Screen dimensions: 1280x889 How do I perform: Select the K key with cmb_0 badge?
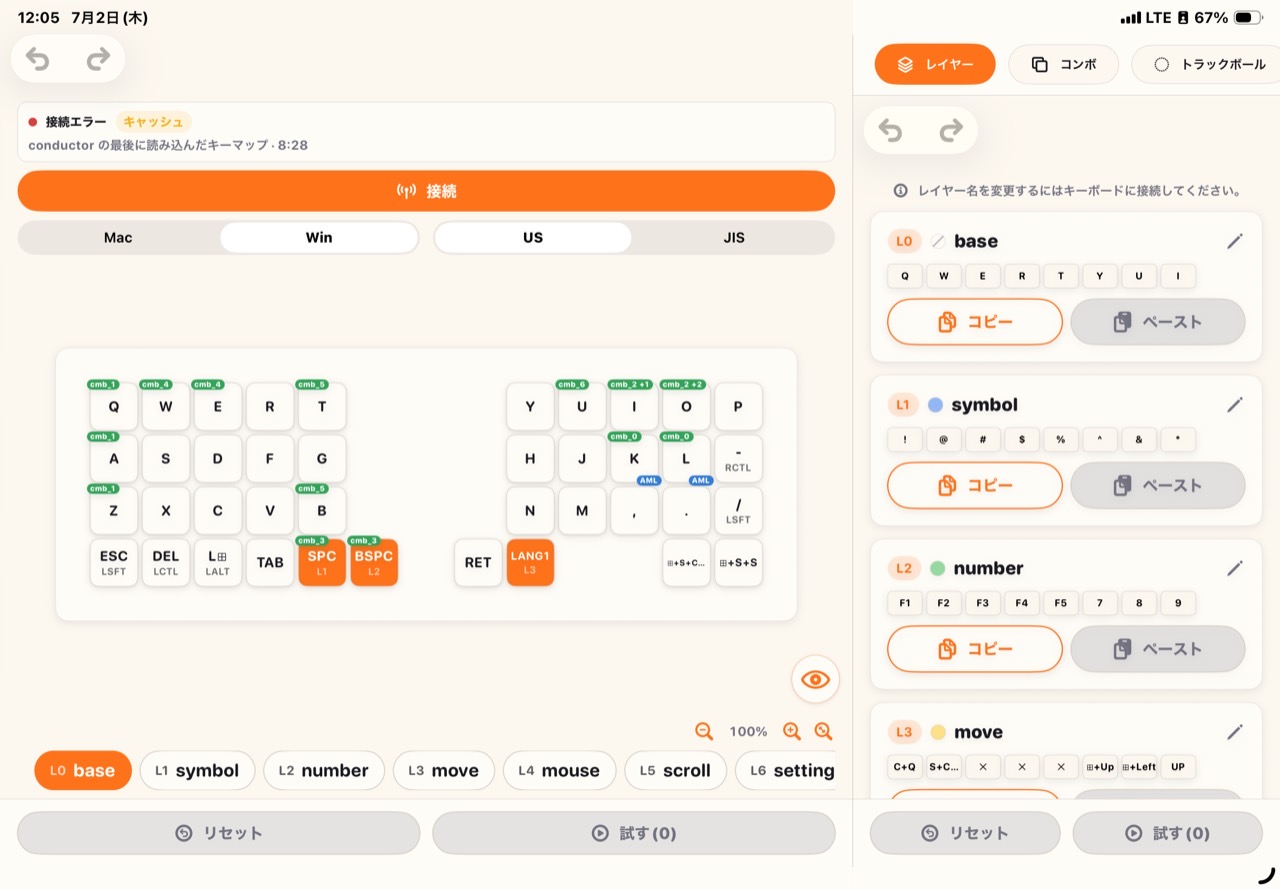(634, 459)
